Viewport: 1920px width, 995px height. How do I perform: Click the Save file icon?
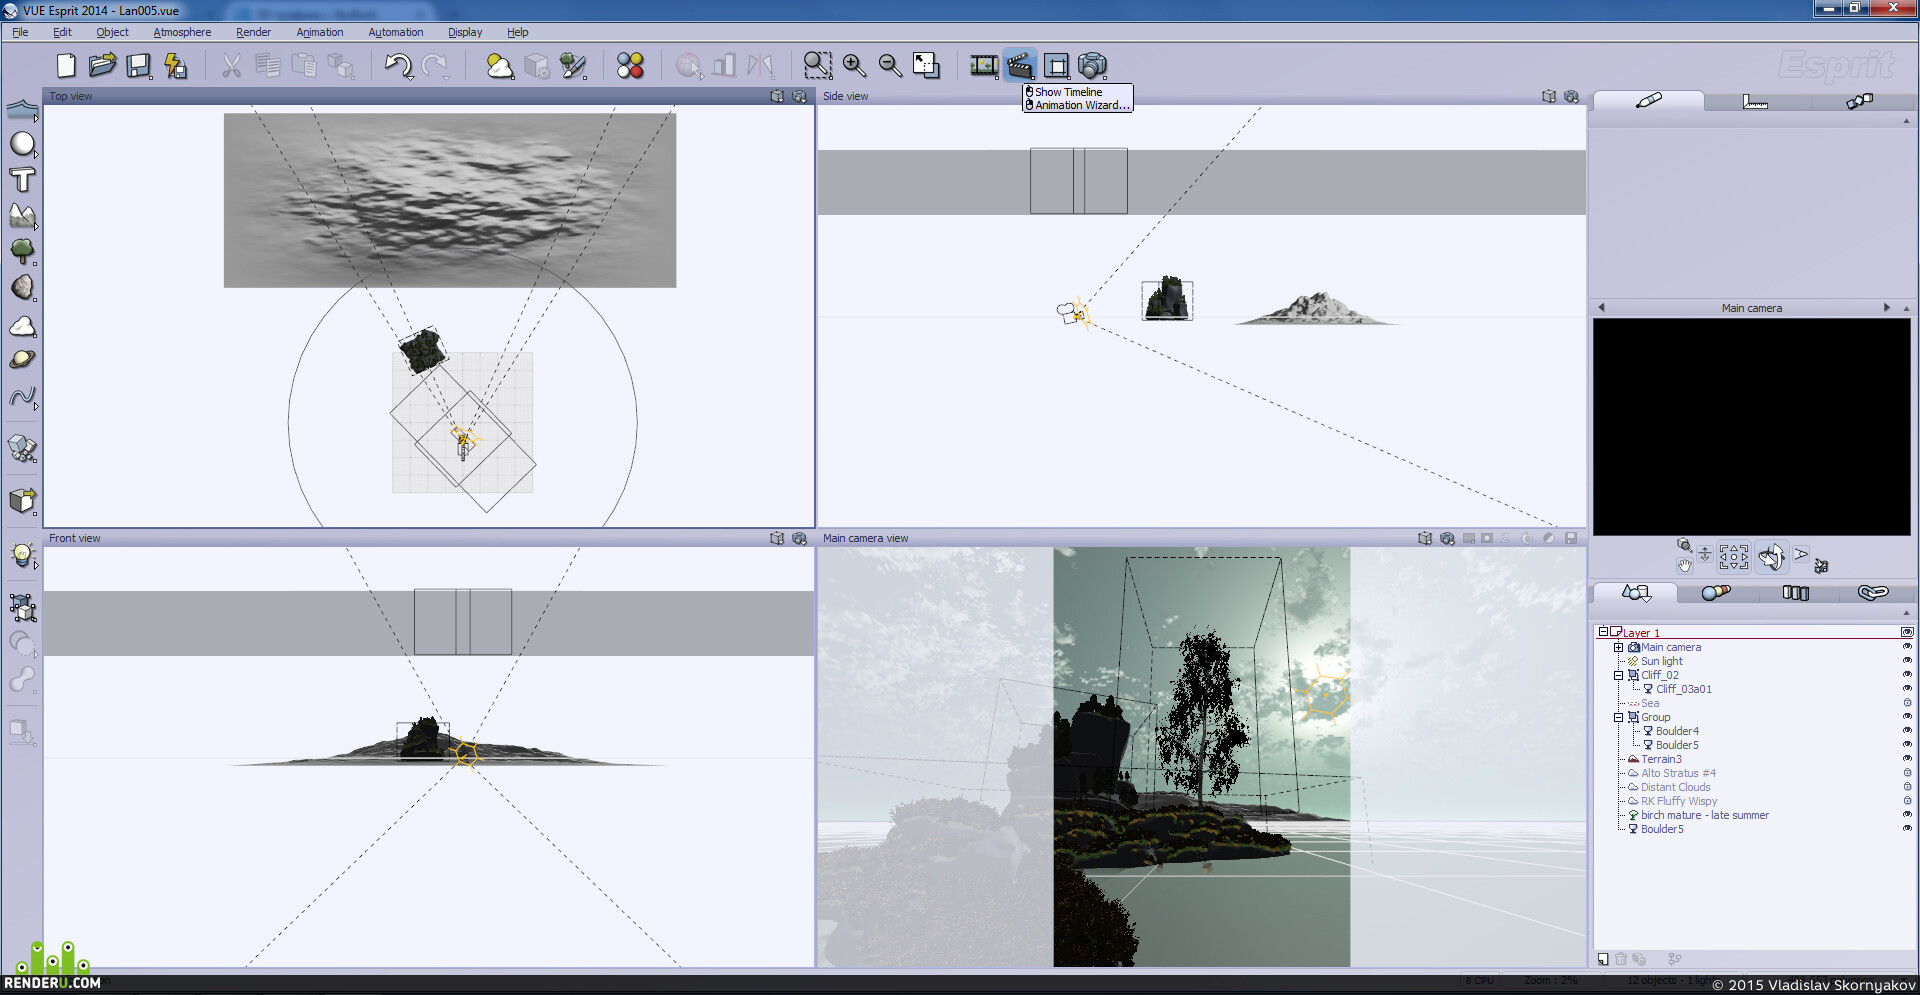(138, 66)
